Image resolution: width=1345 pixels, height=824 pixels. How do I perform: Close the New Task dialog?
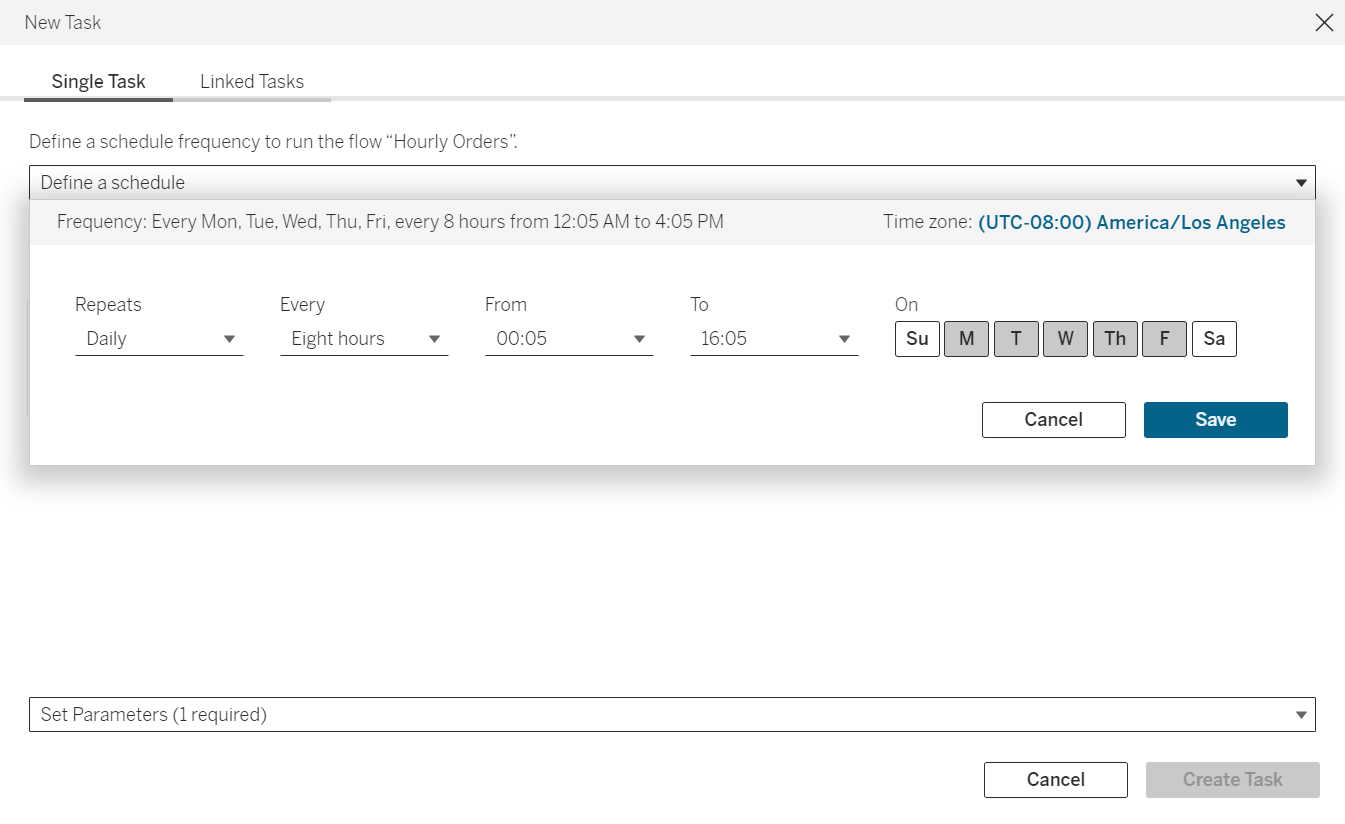1324,22
